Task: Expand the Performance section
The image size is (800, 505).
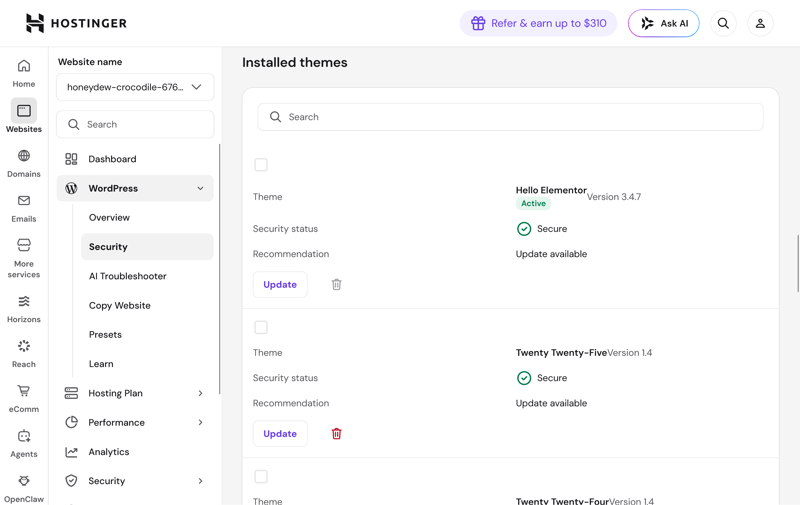Action: pyautogui.click(x=201, y=422)
